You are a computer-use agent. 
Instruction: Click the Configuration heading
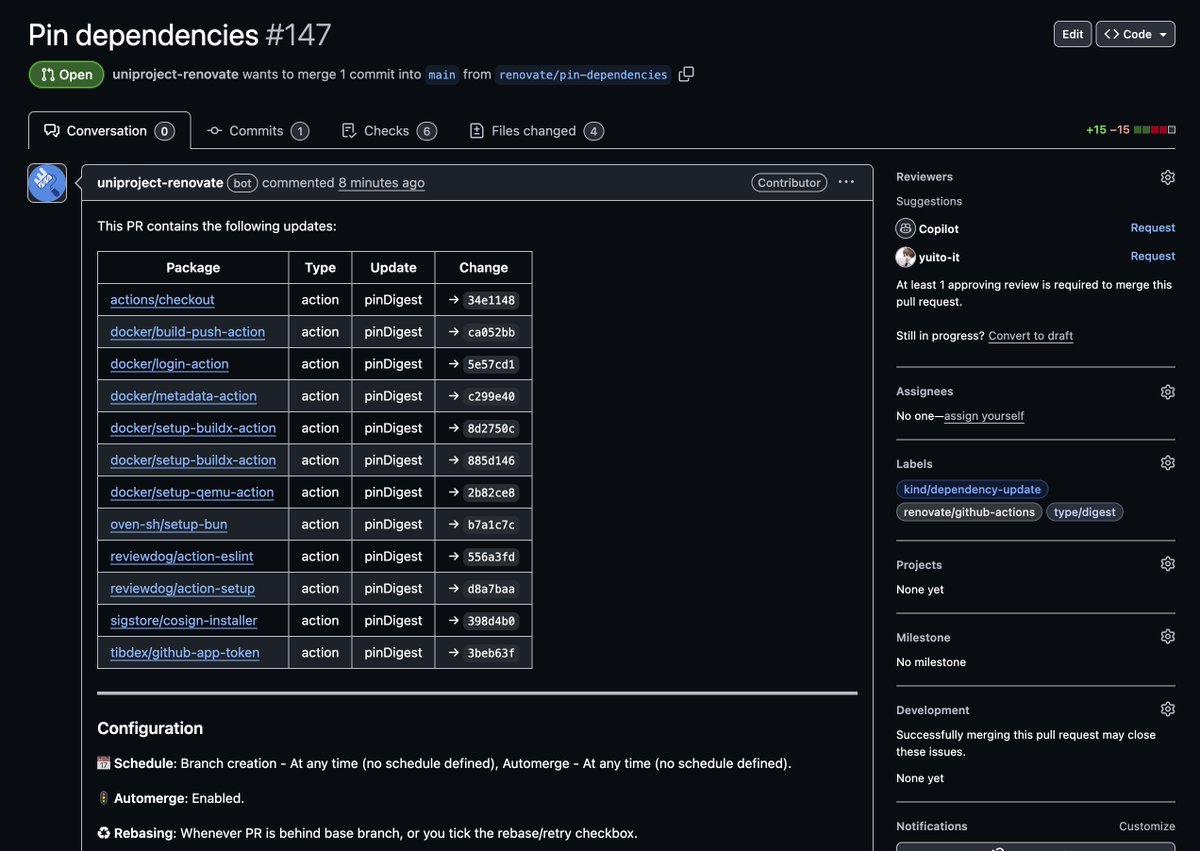[x=150, y=728]
